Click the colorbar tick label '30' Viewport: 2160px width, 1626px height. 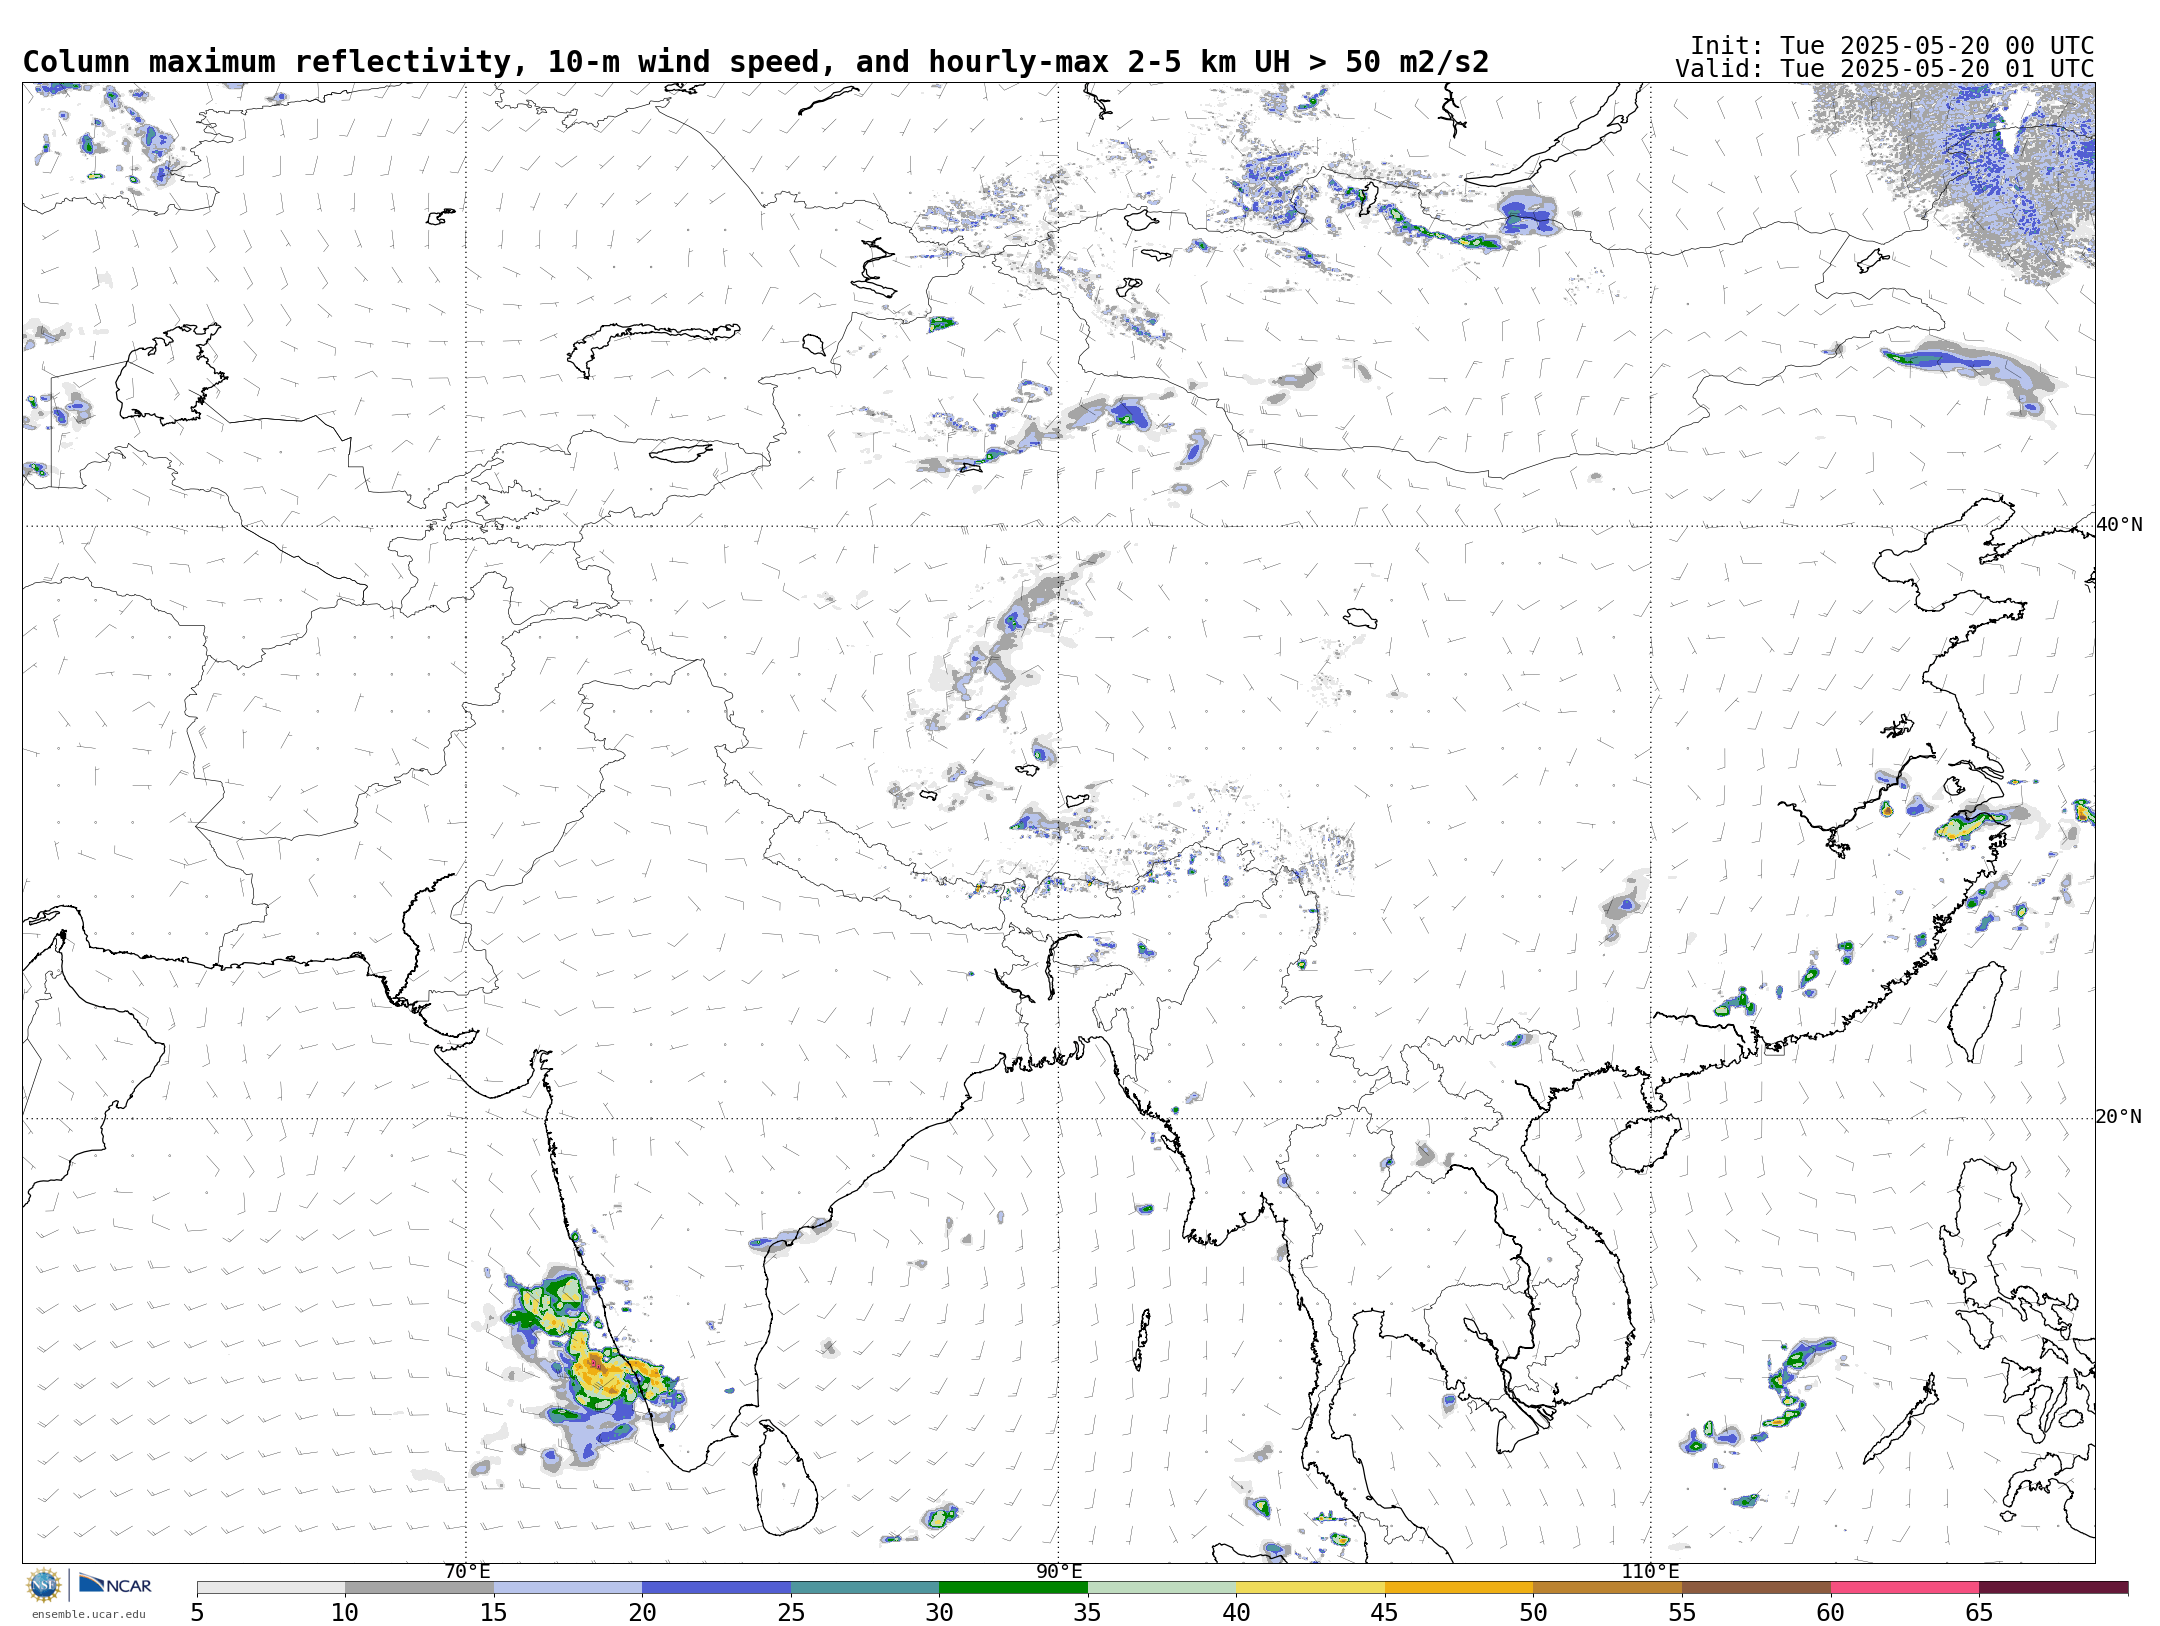pos(939,1612)
